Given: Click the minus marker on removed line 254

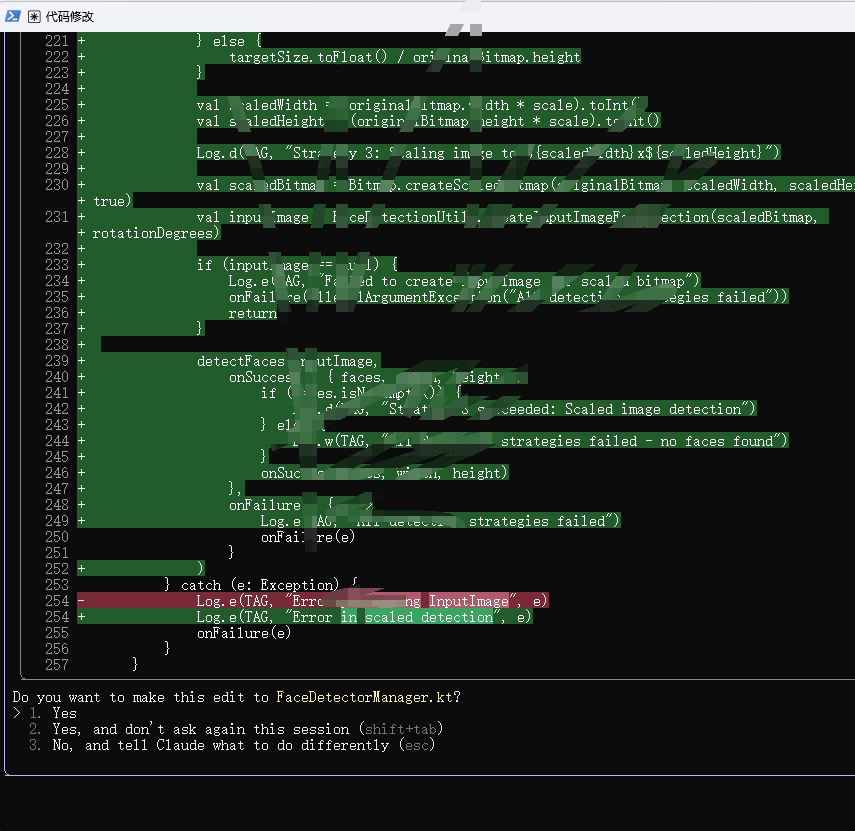Looking at the screenshot, I should pyautogui.click(x=81, y=601).
